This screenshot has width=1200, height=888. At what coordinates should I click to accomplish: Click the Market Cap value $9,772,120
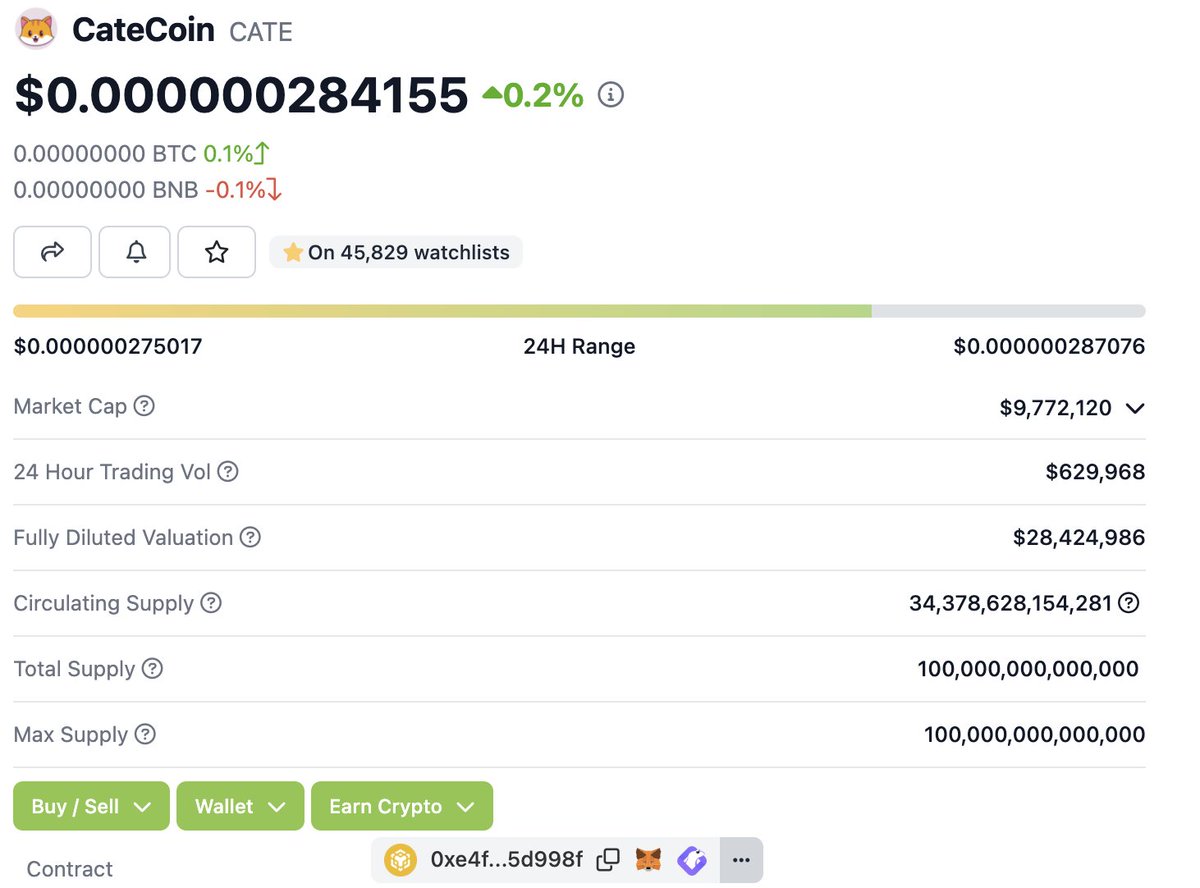tap(1055, 408)
